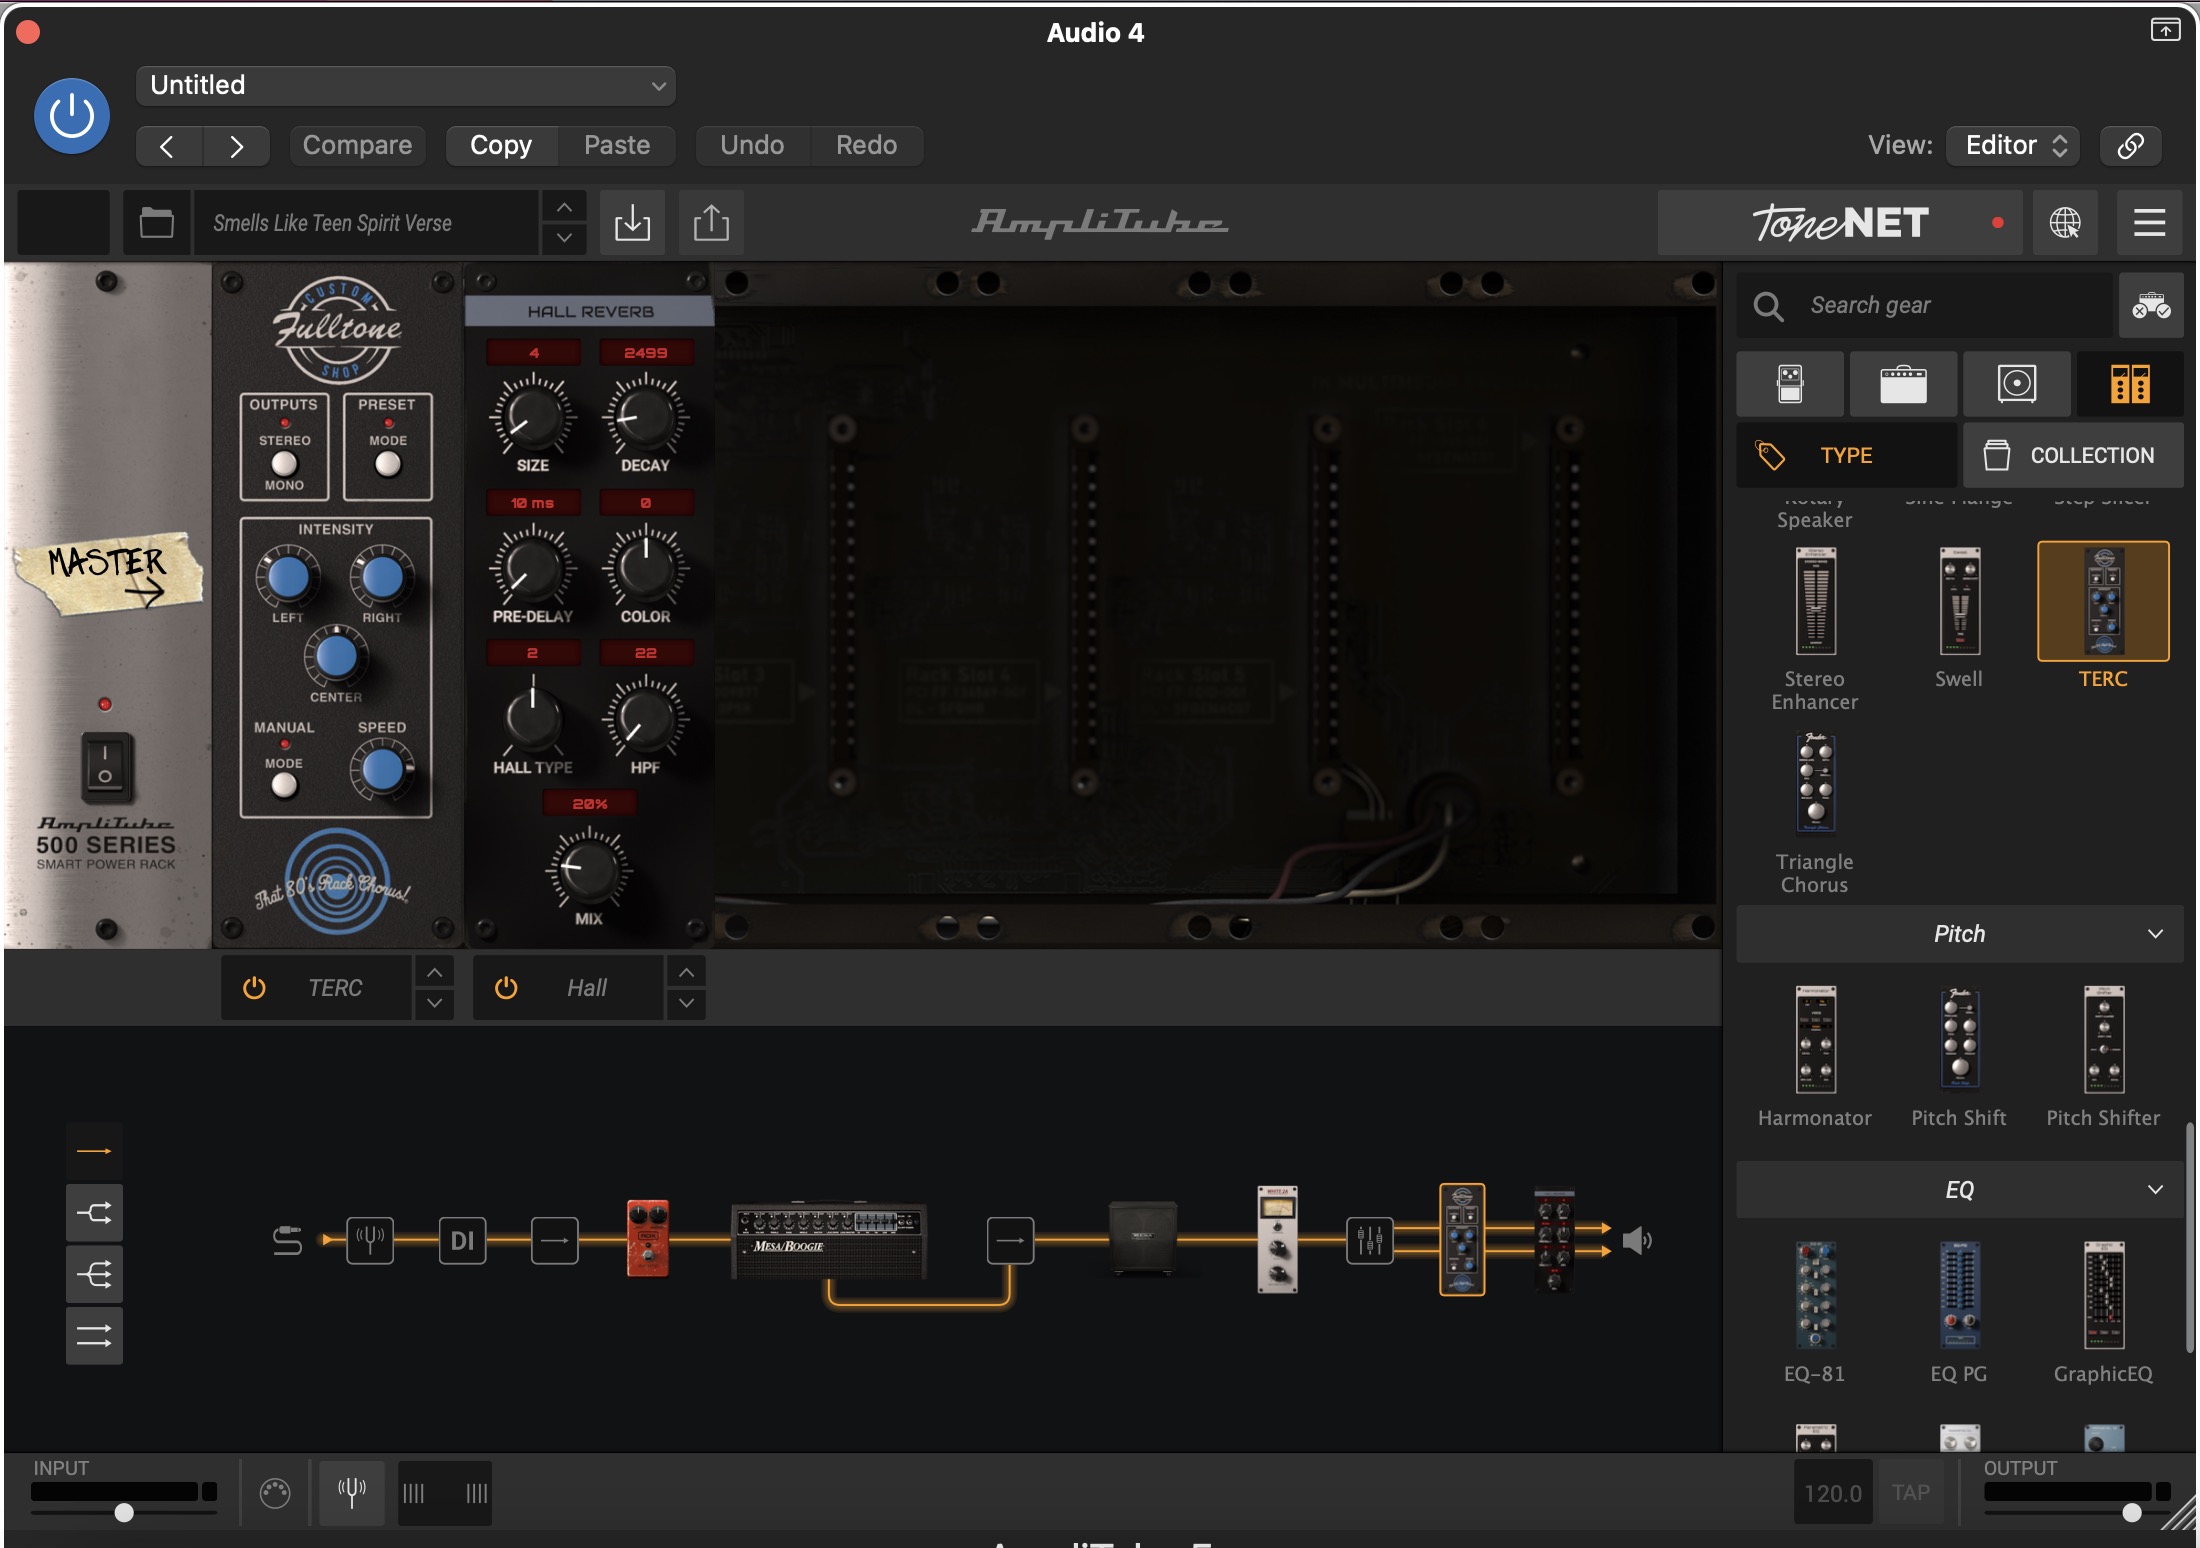
Task: Select previous preset with up stepper
Action: pos(564,207)
